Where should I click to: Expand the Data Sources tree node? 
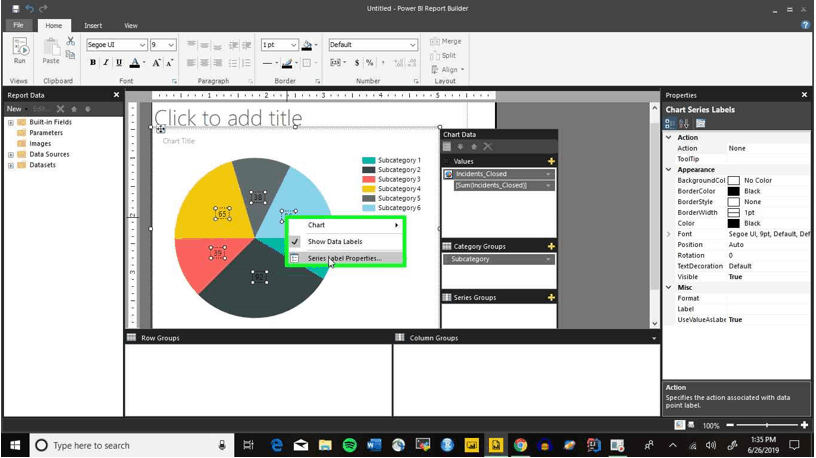pos(10,155)
